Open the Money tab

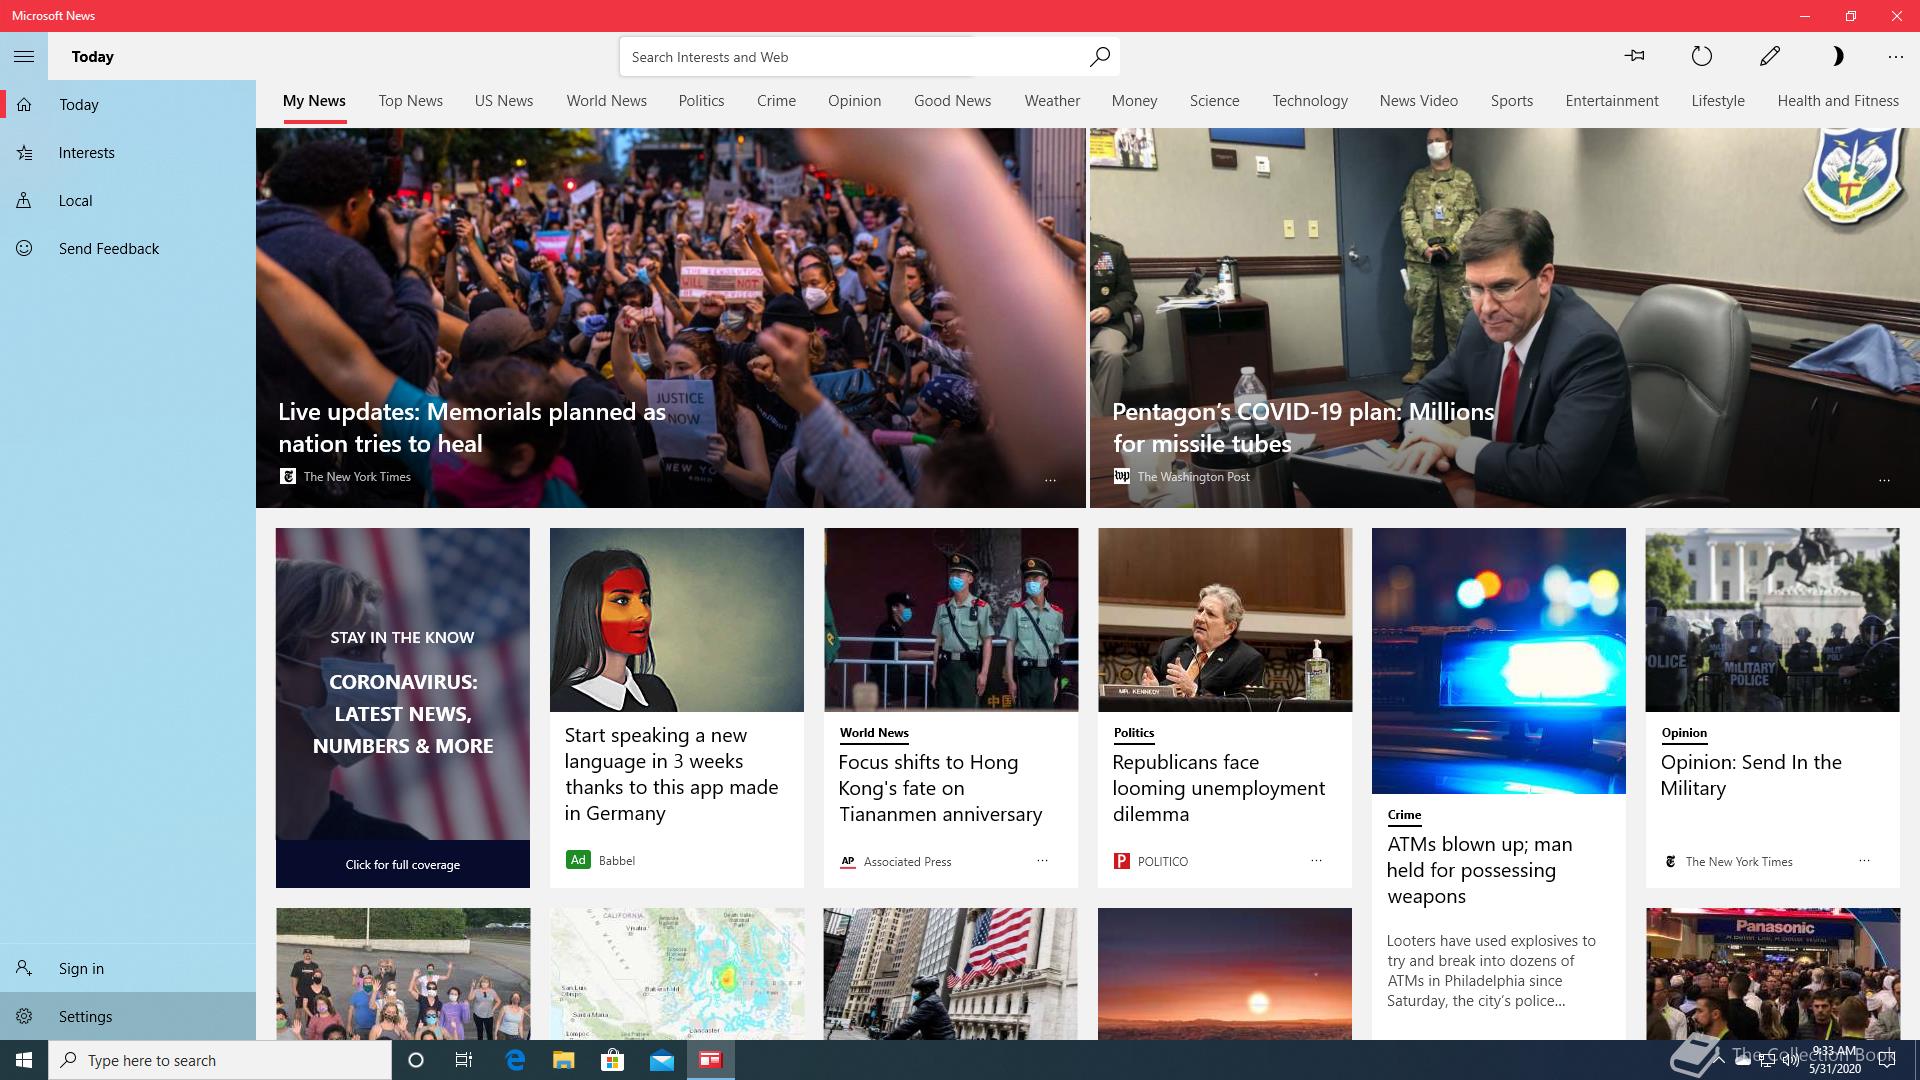click(x=1134, y=101)
